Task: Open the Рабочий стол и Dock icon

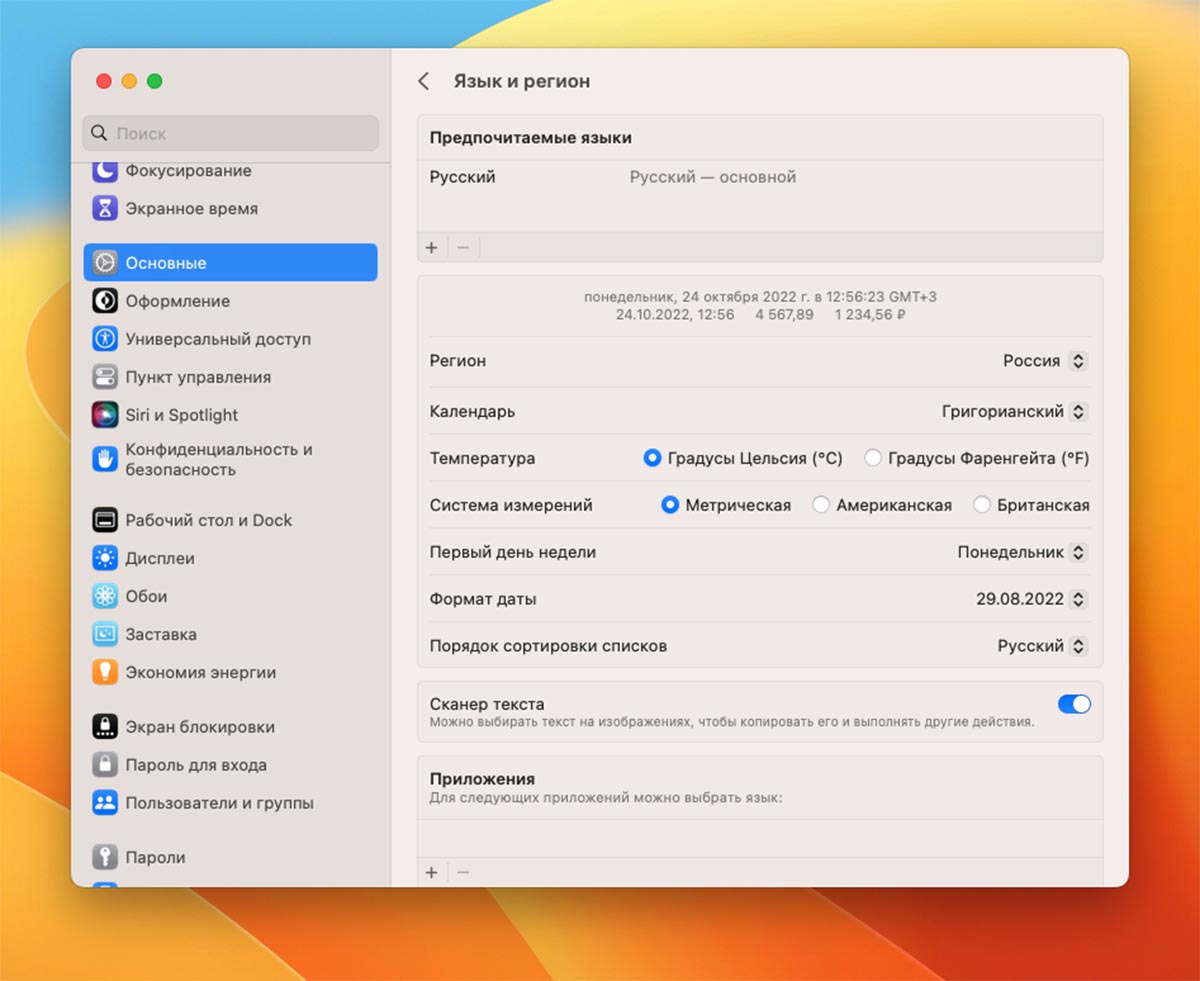Action: (105, 520)
